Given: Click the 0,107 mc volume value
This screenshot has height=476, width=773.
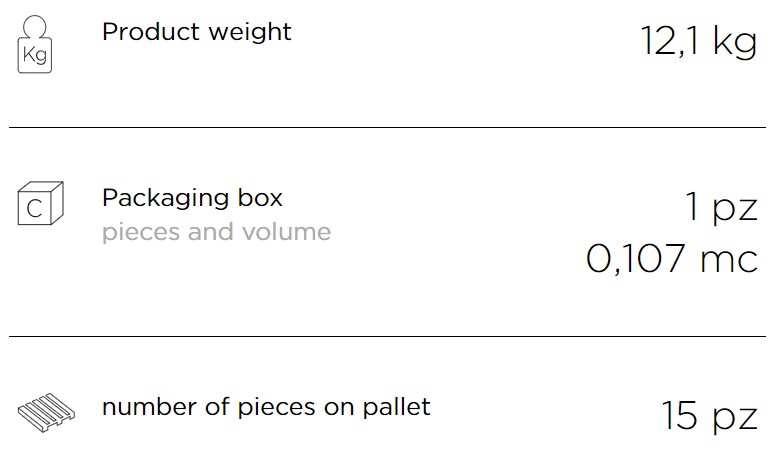Looking at the screenshot, I should click(x=671, y=259).
